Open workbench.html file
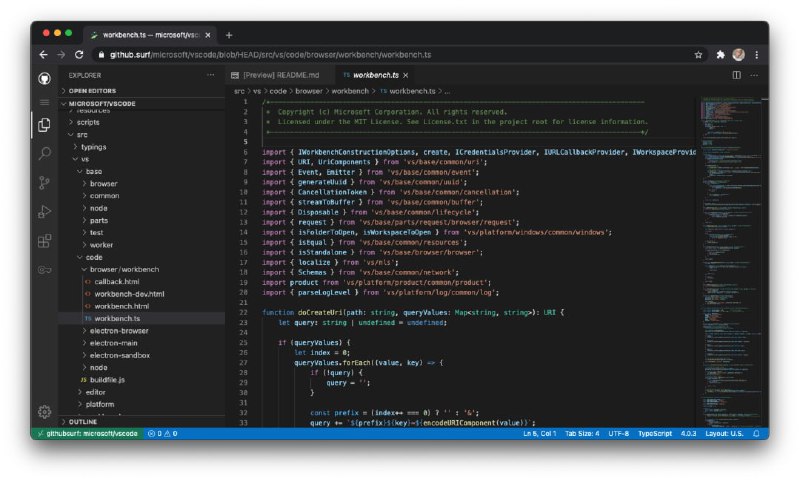The image size is (800, 481). click(142, 306)
